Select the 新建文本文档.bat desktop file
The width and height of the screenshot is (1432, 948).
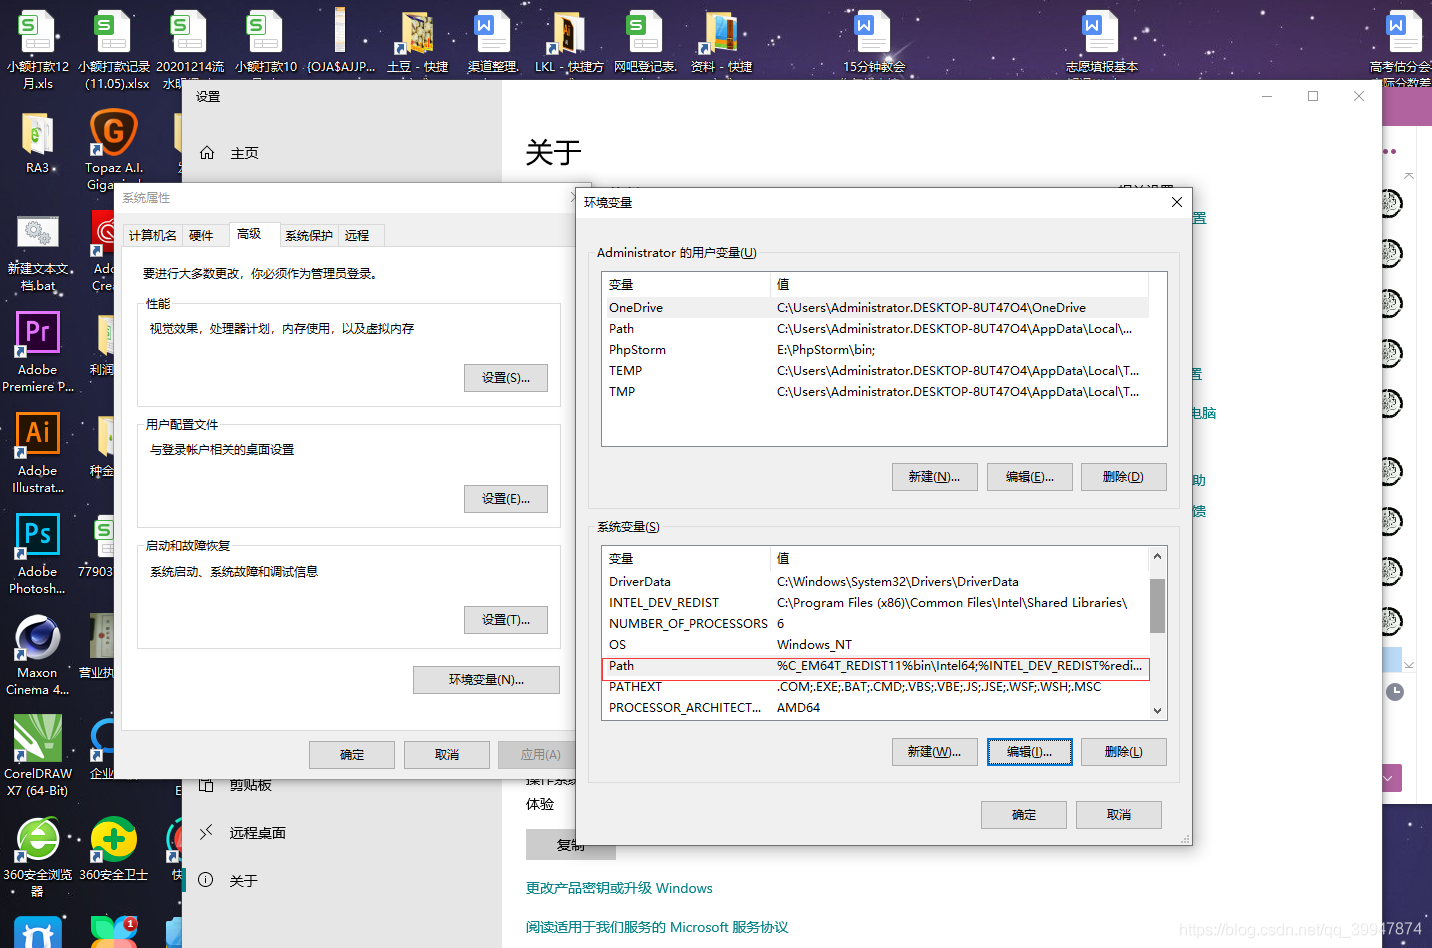38,252
